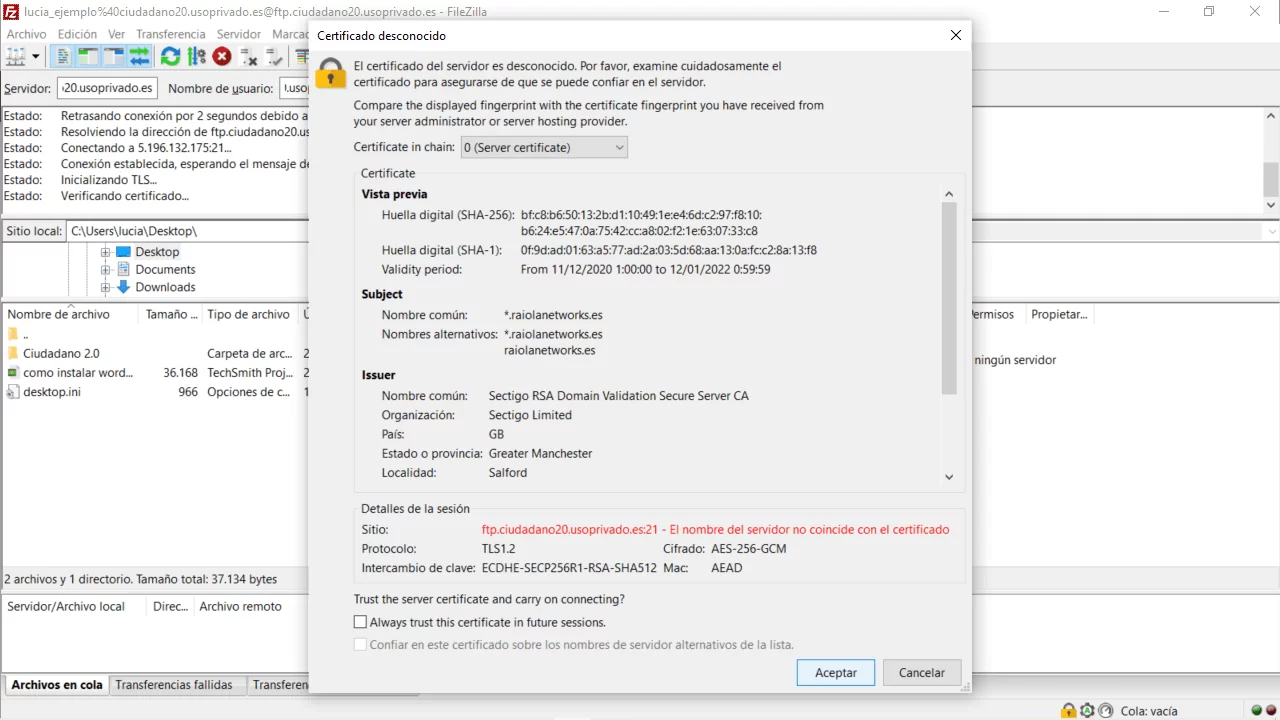Click the red Cancel operation icon
The image size is (1280, 720).
[x=222, y=56]
